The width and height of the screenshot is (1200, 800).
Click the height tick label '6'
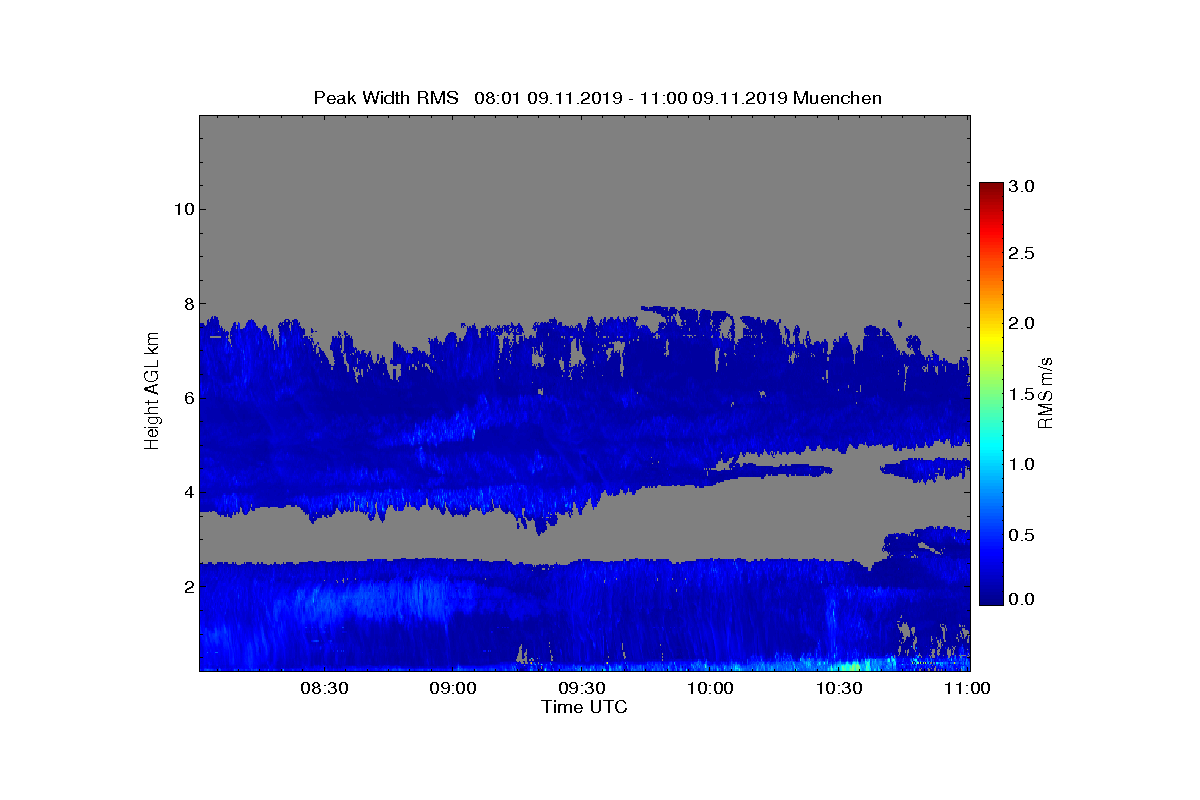[x=187, y=398]
